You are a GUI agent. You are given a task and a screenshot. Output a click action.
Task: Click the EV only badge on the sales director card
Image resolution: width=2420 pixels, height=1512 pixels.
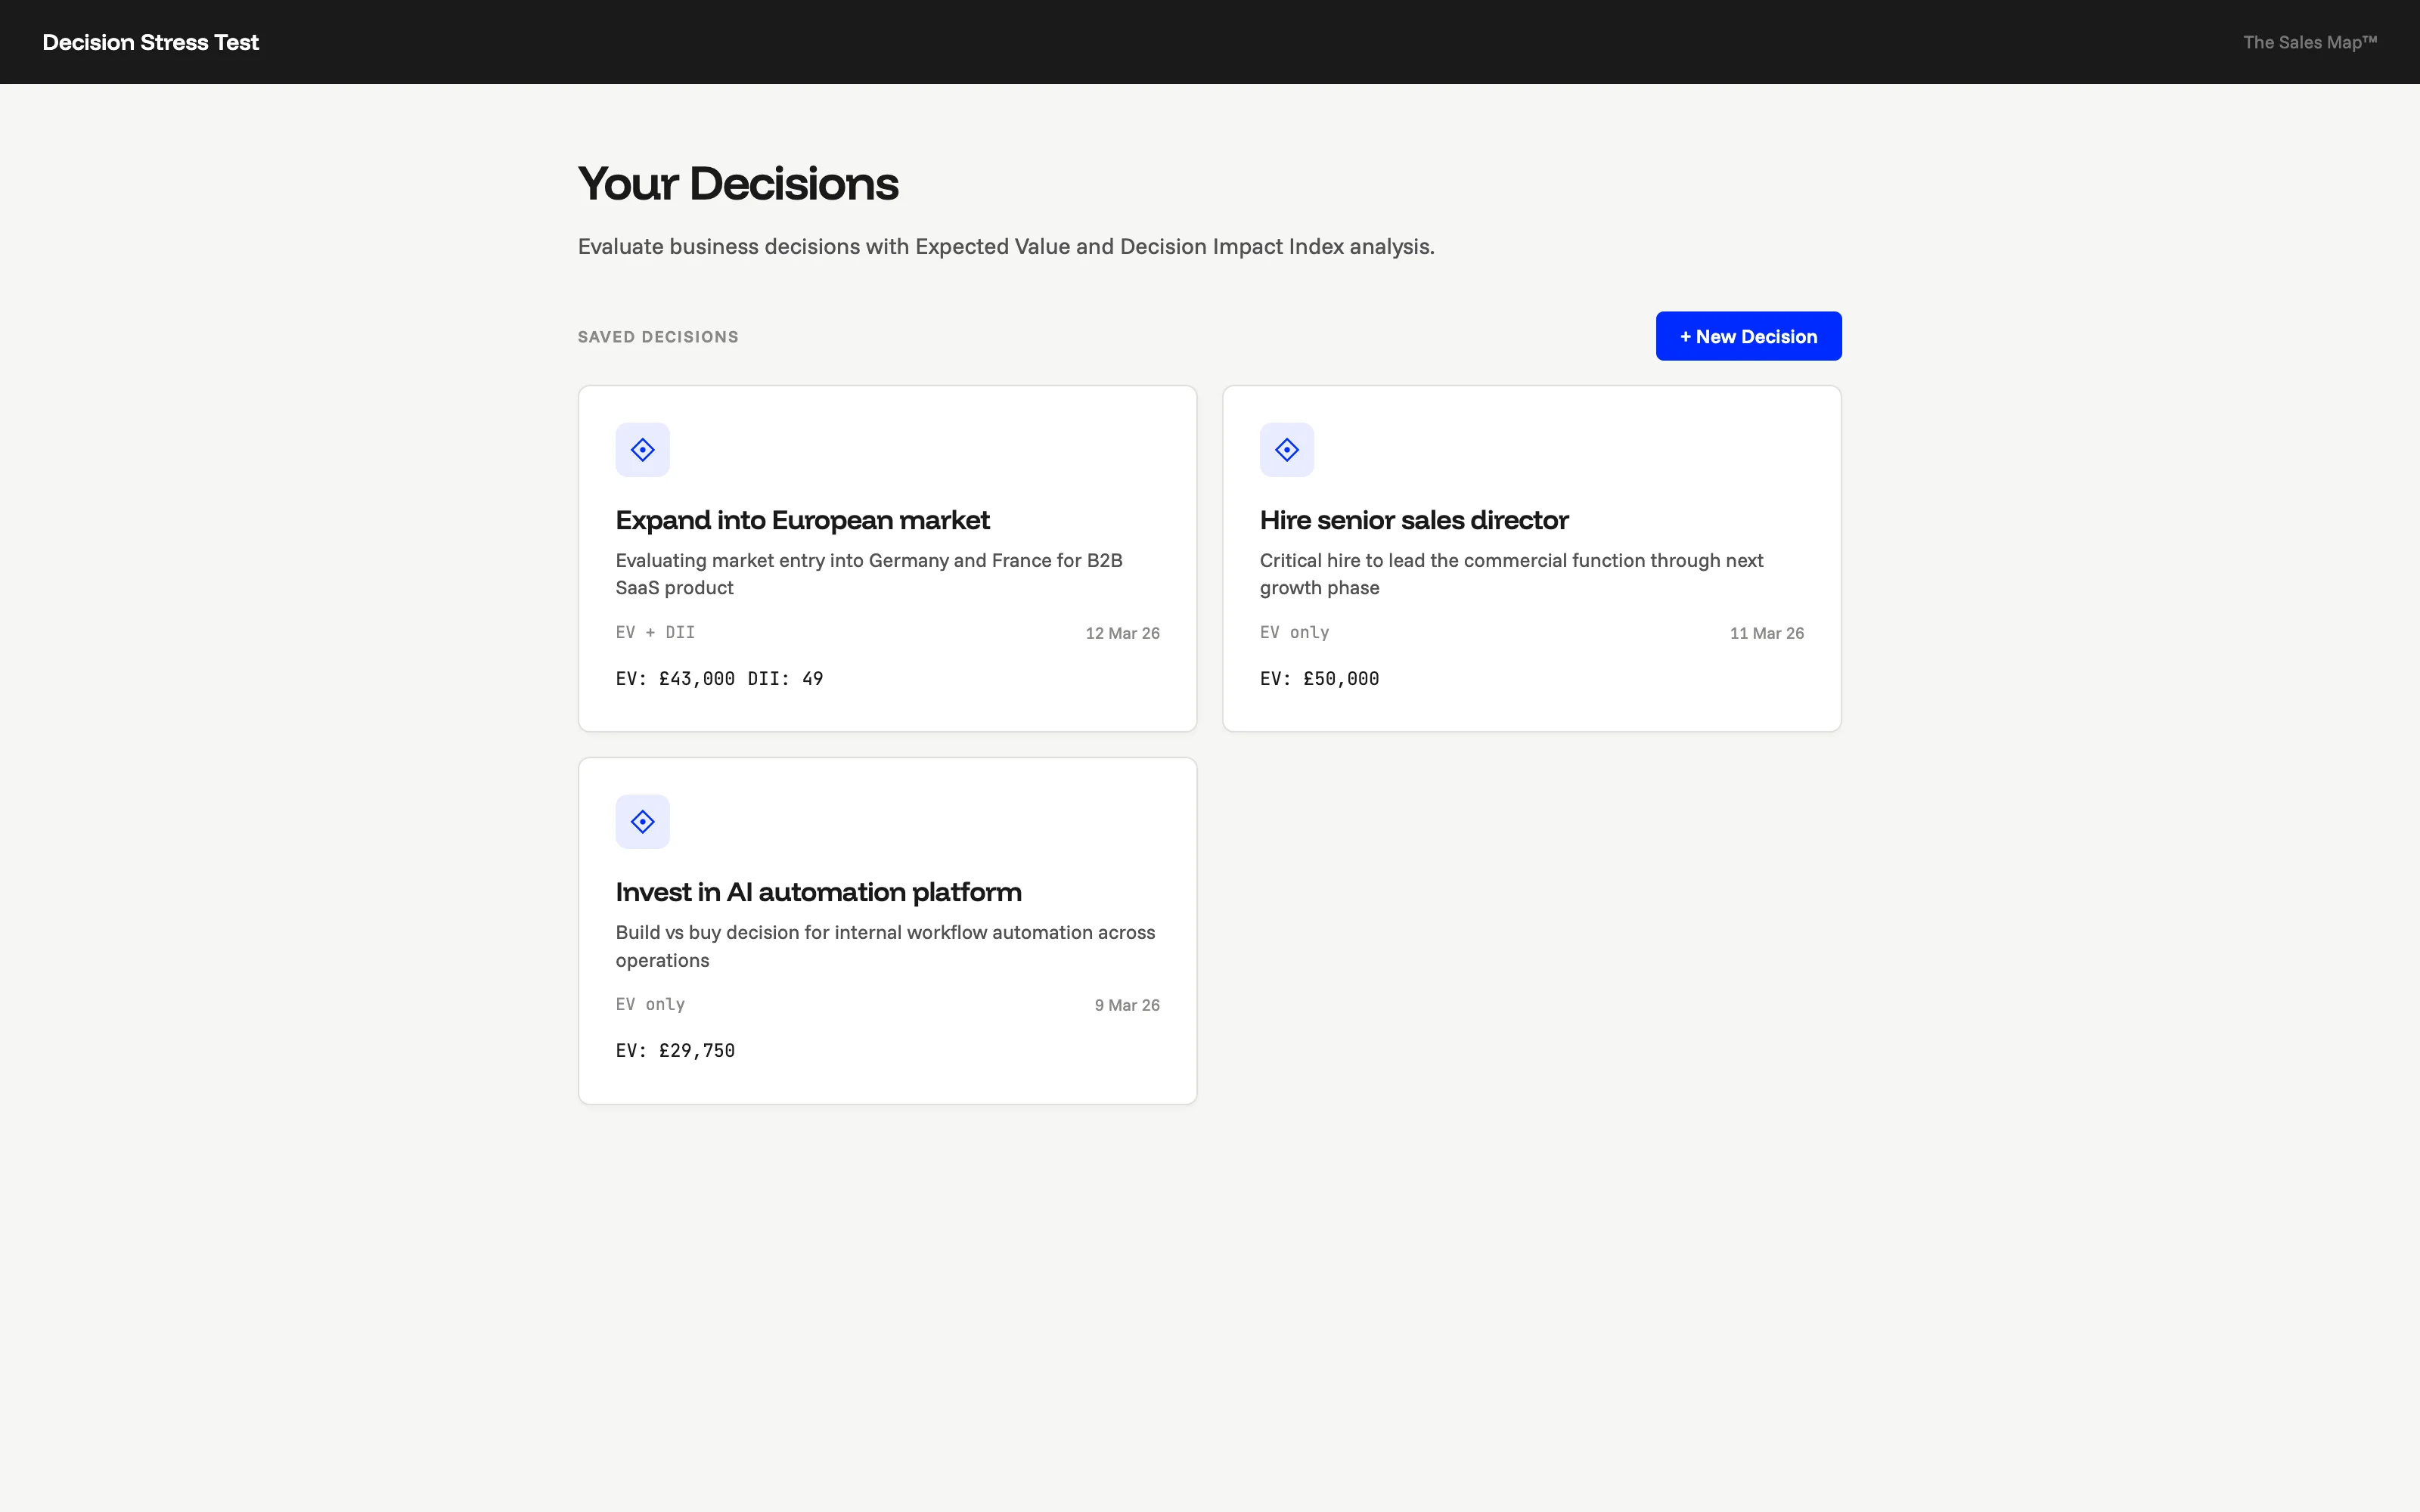coord(1293,632)
